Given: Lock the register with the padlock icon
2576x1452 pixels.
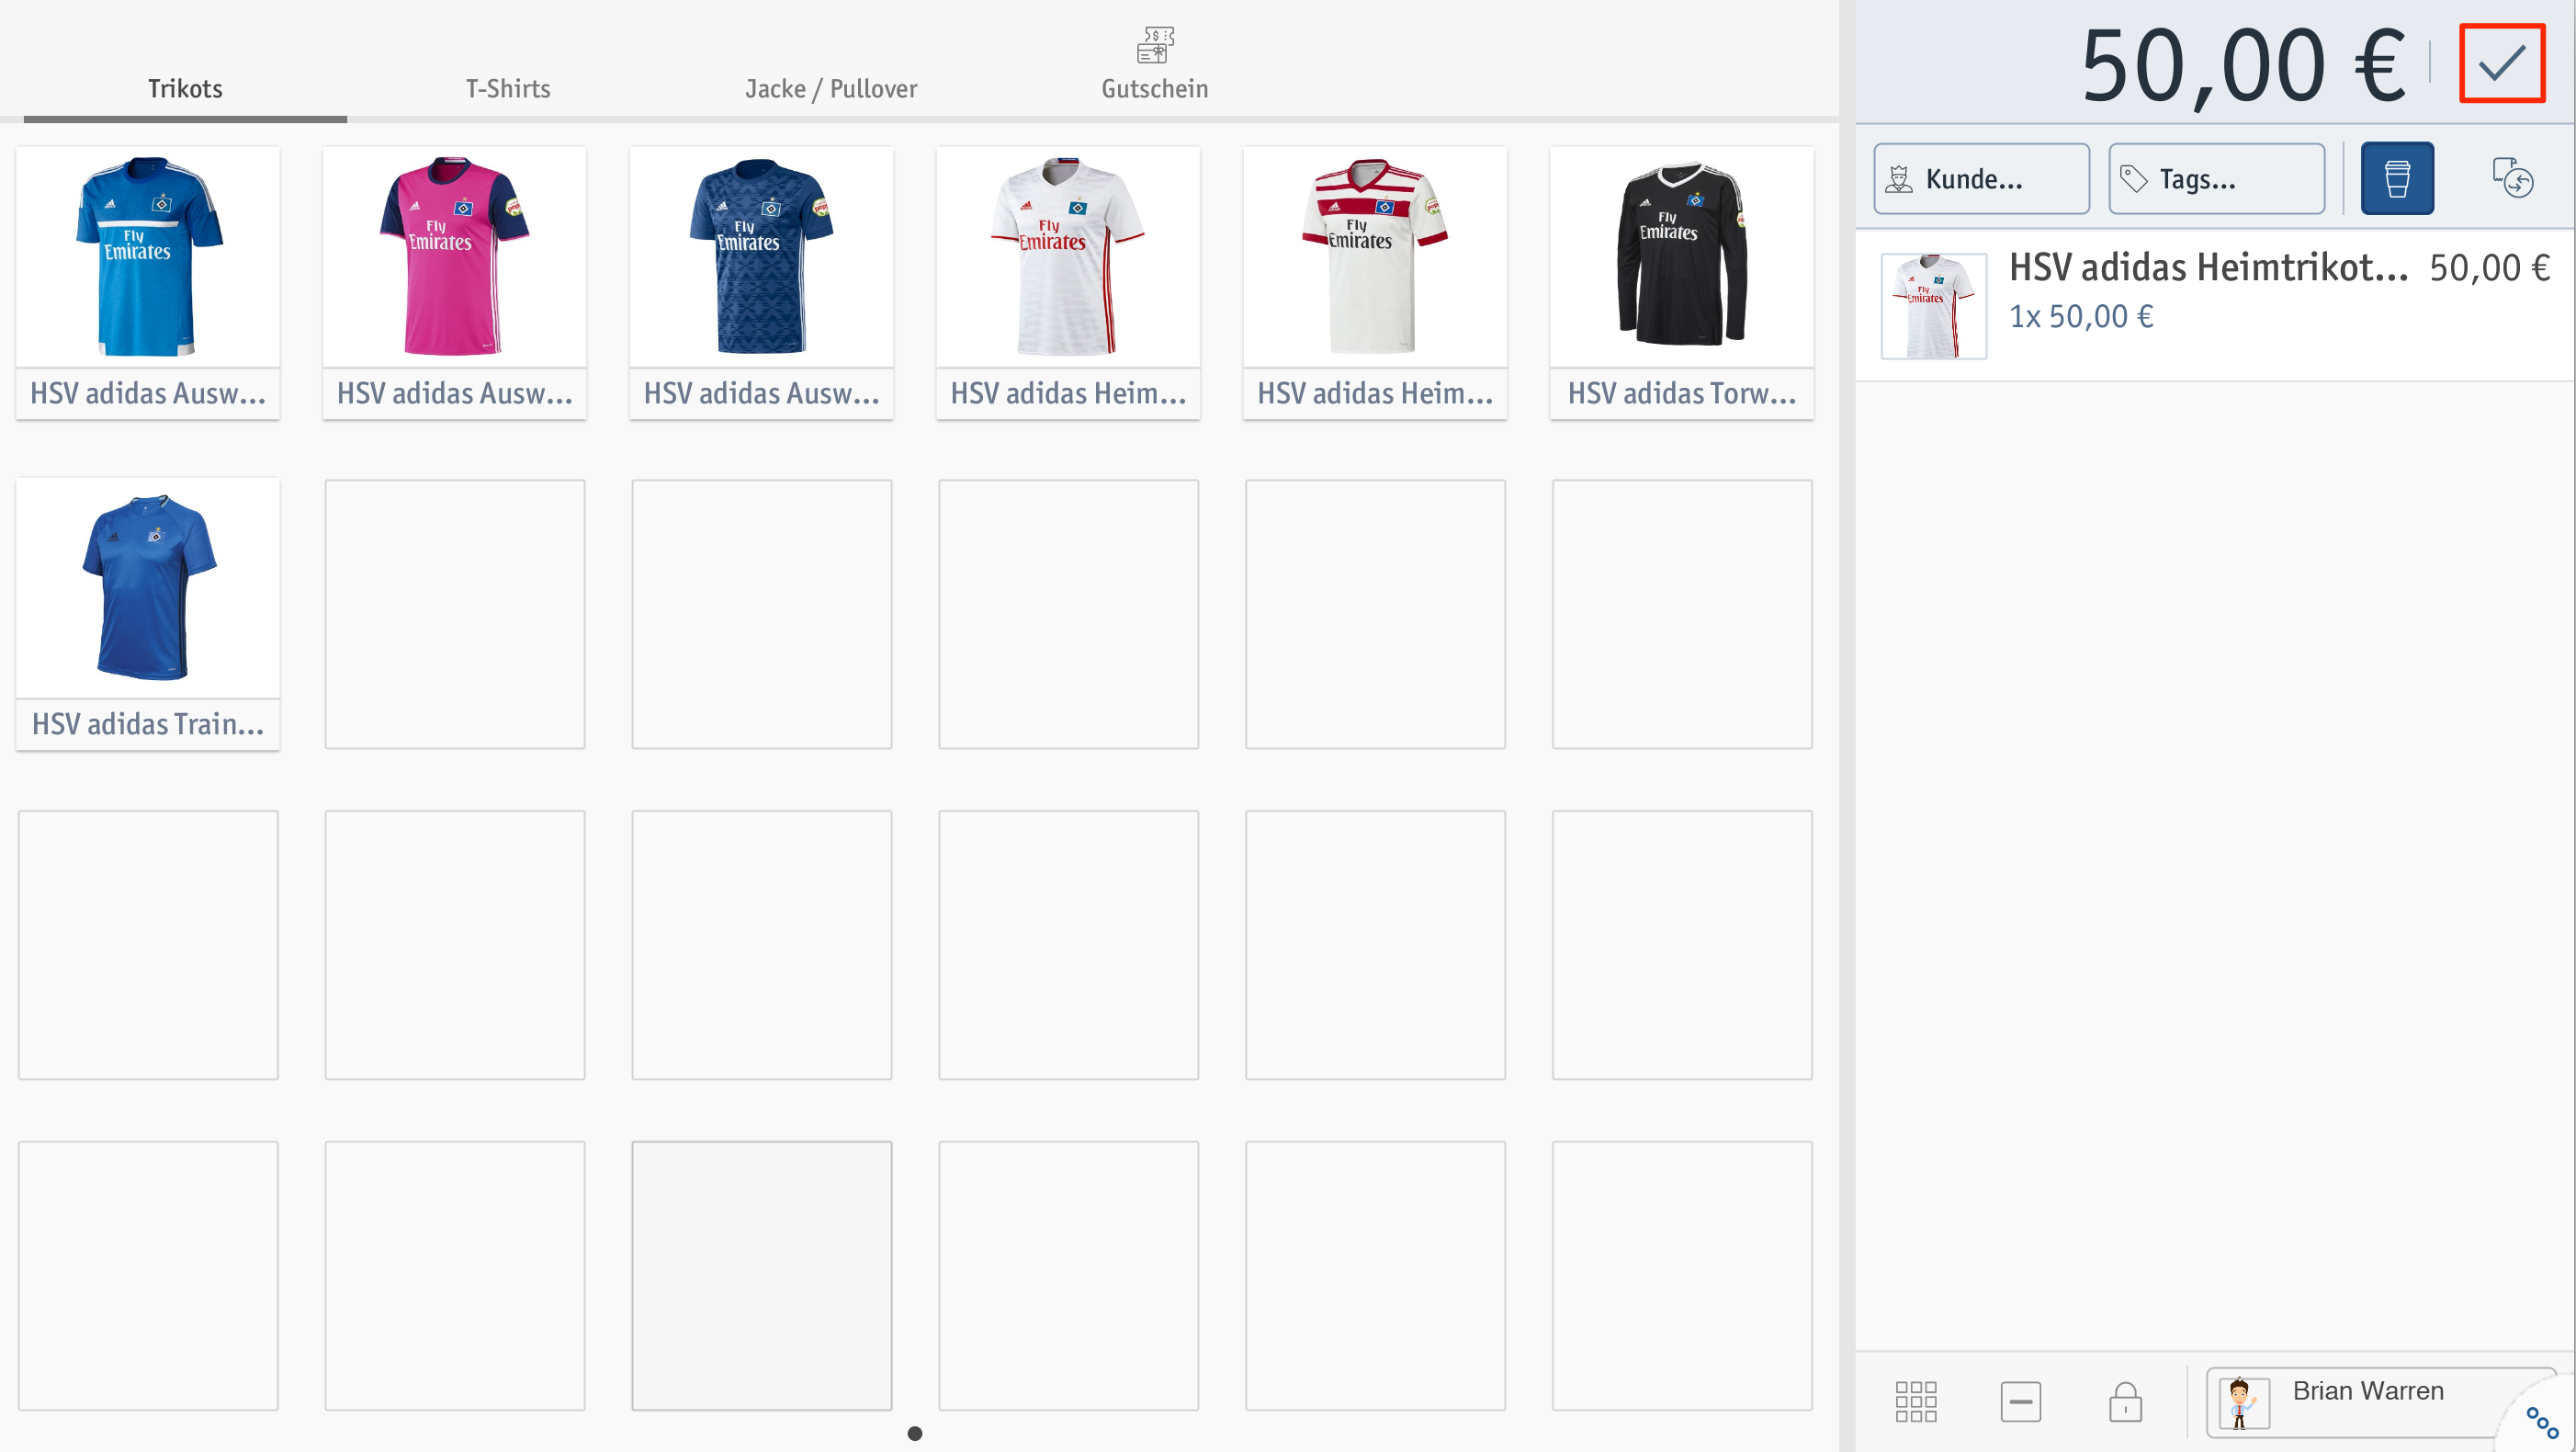Looking at the screenshot, I should coord(2125,1401).
